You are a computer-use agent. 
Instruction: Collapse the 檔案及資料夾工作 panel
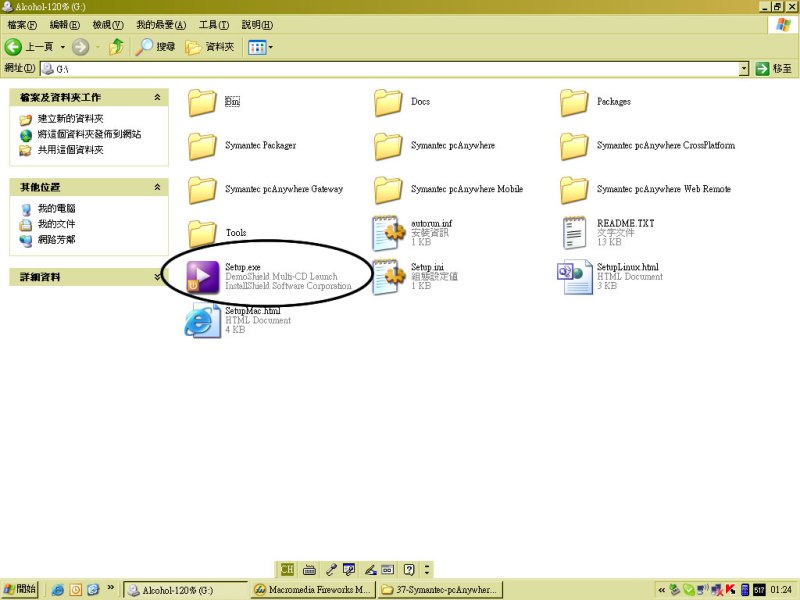157,97
